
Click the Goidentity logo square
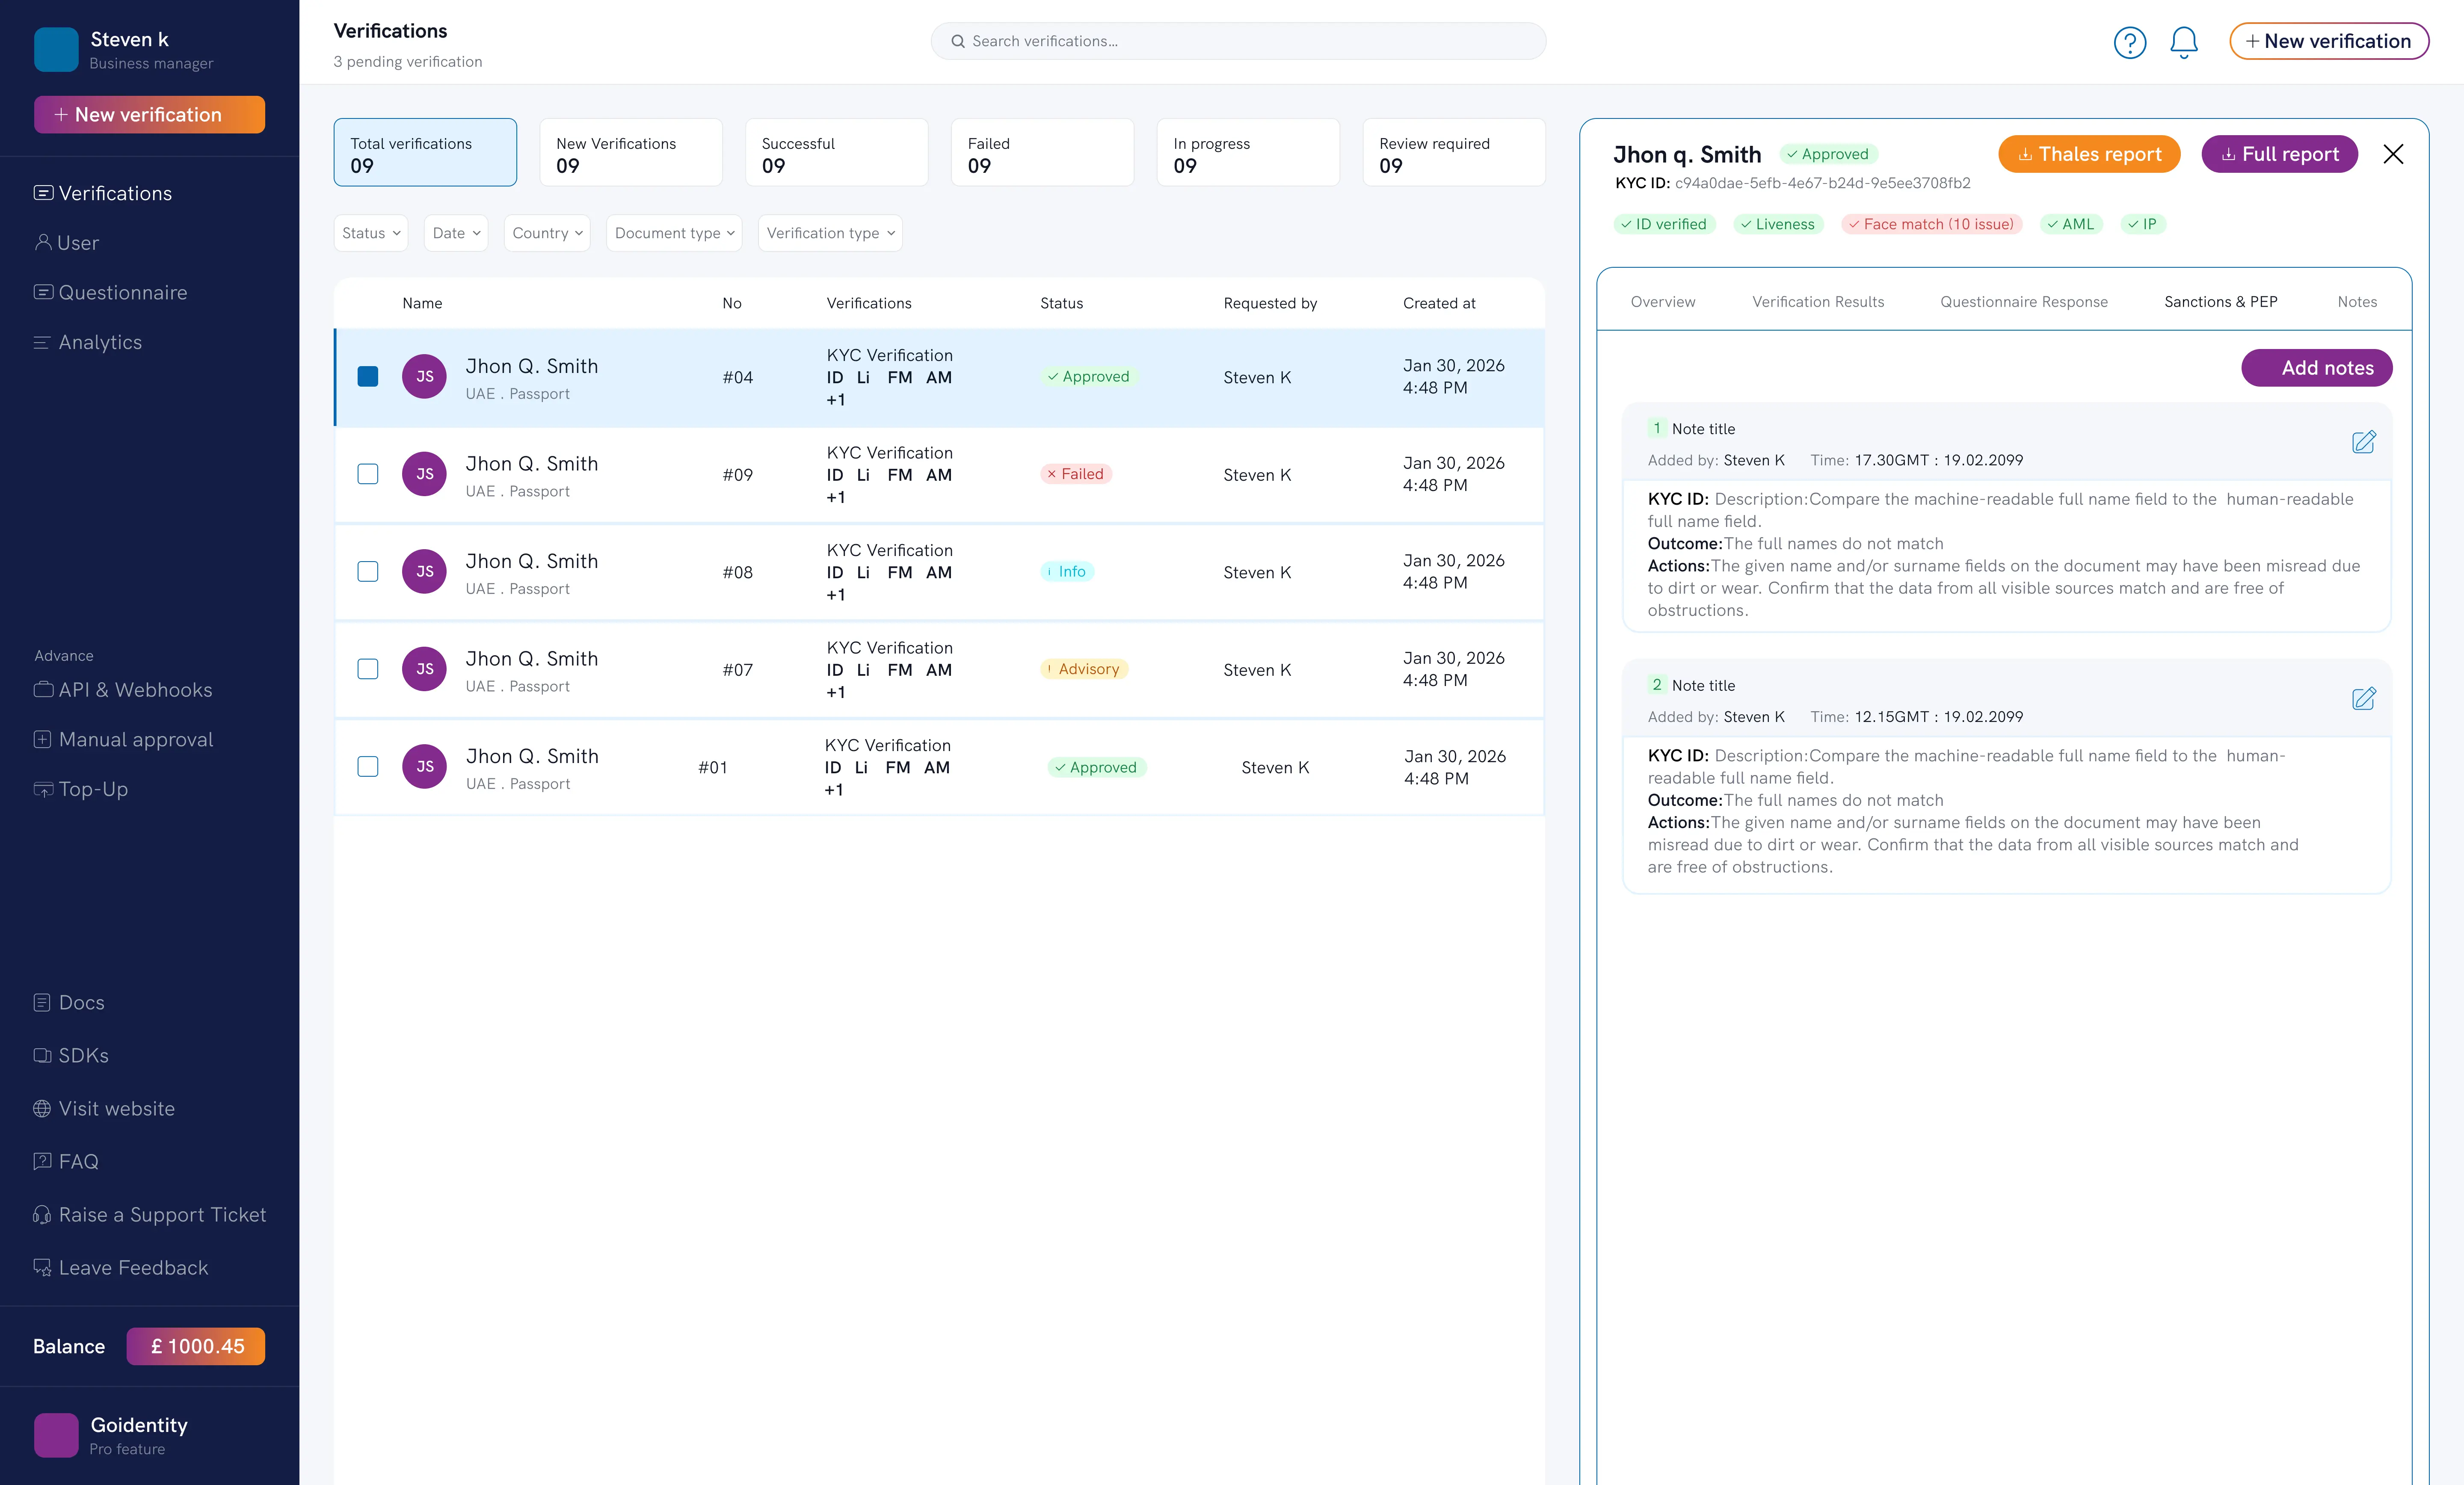[56, 1435]
